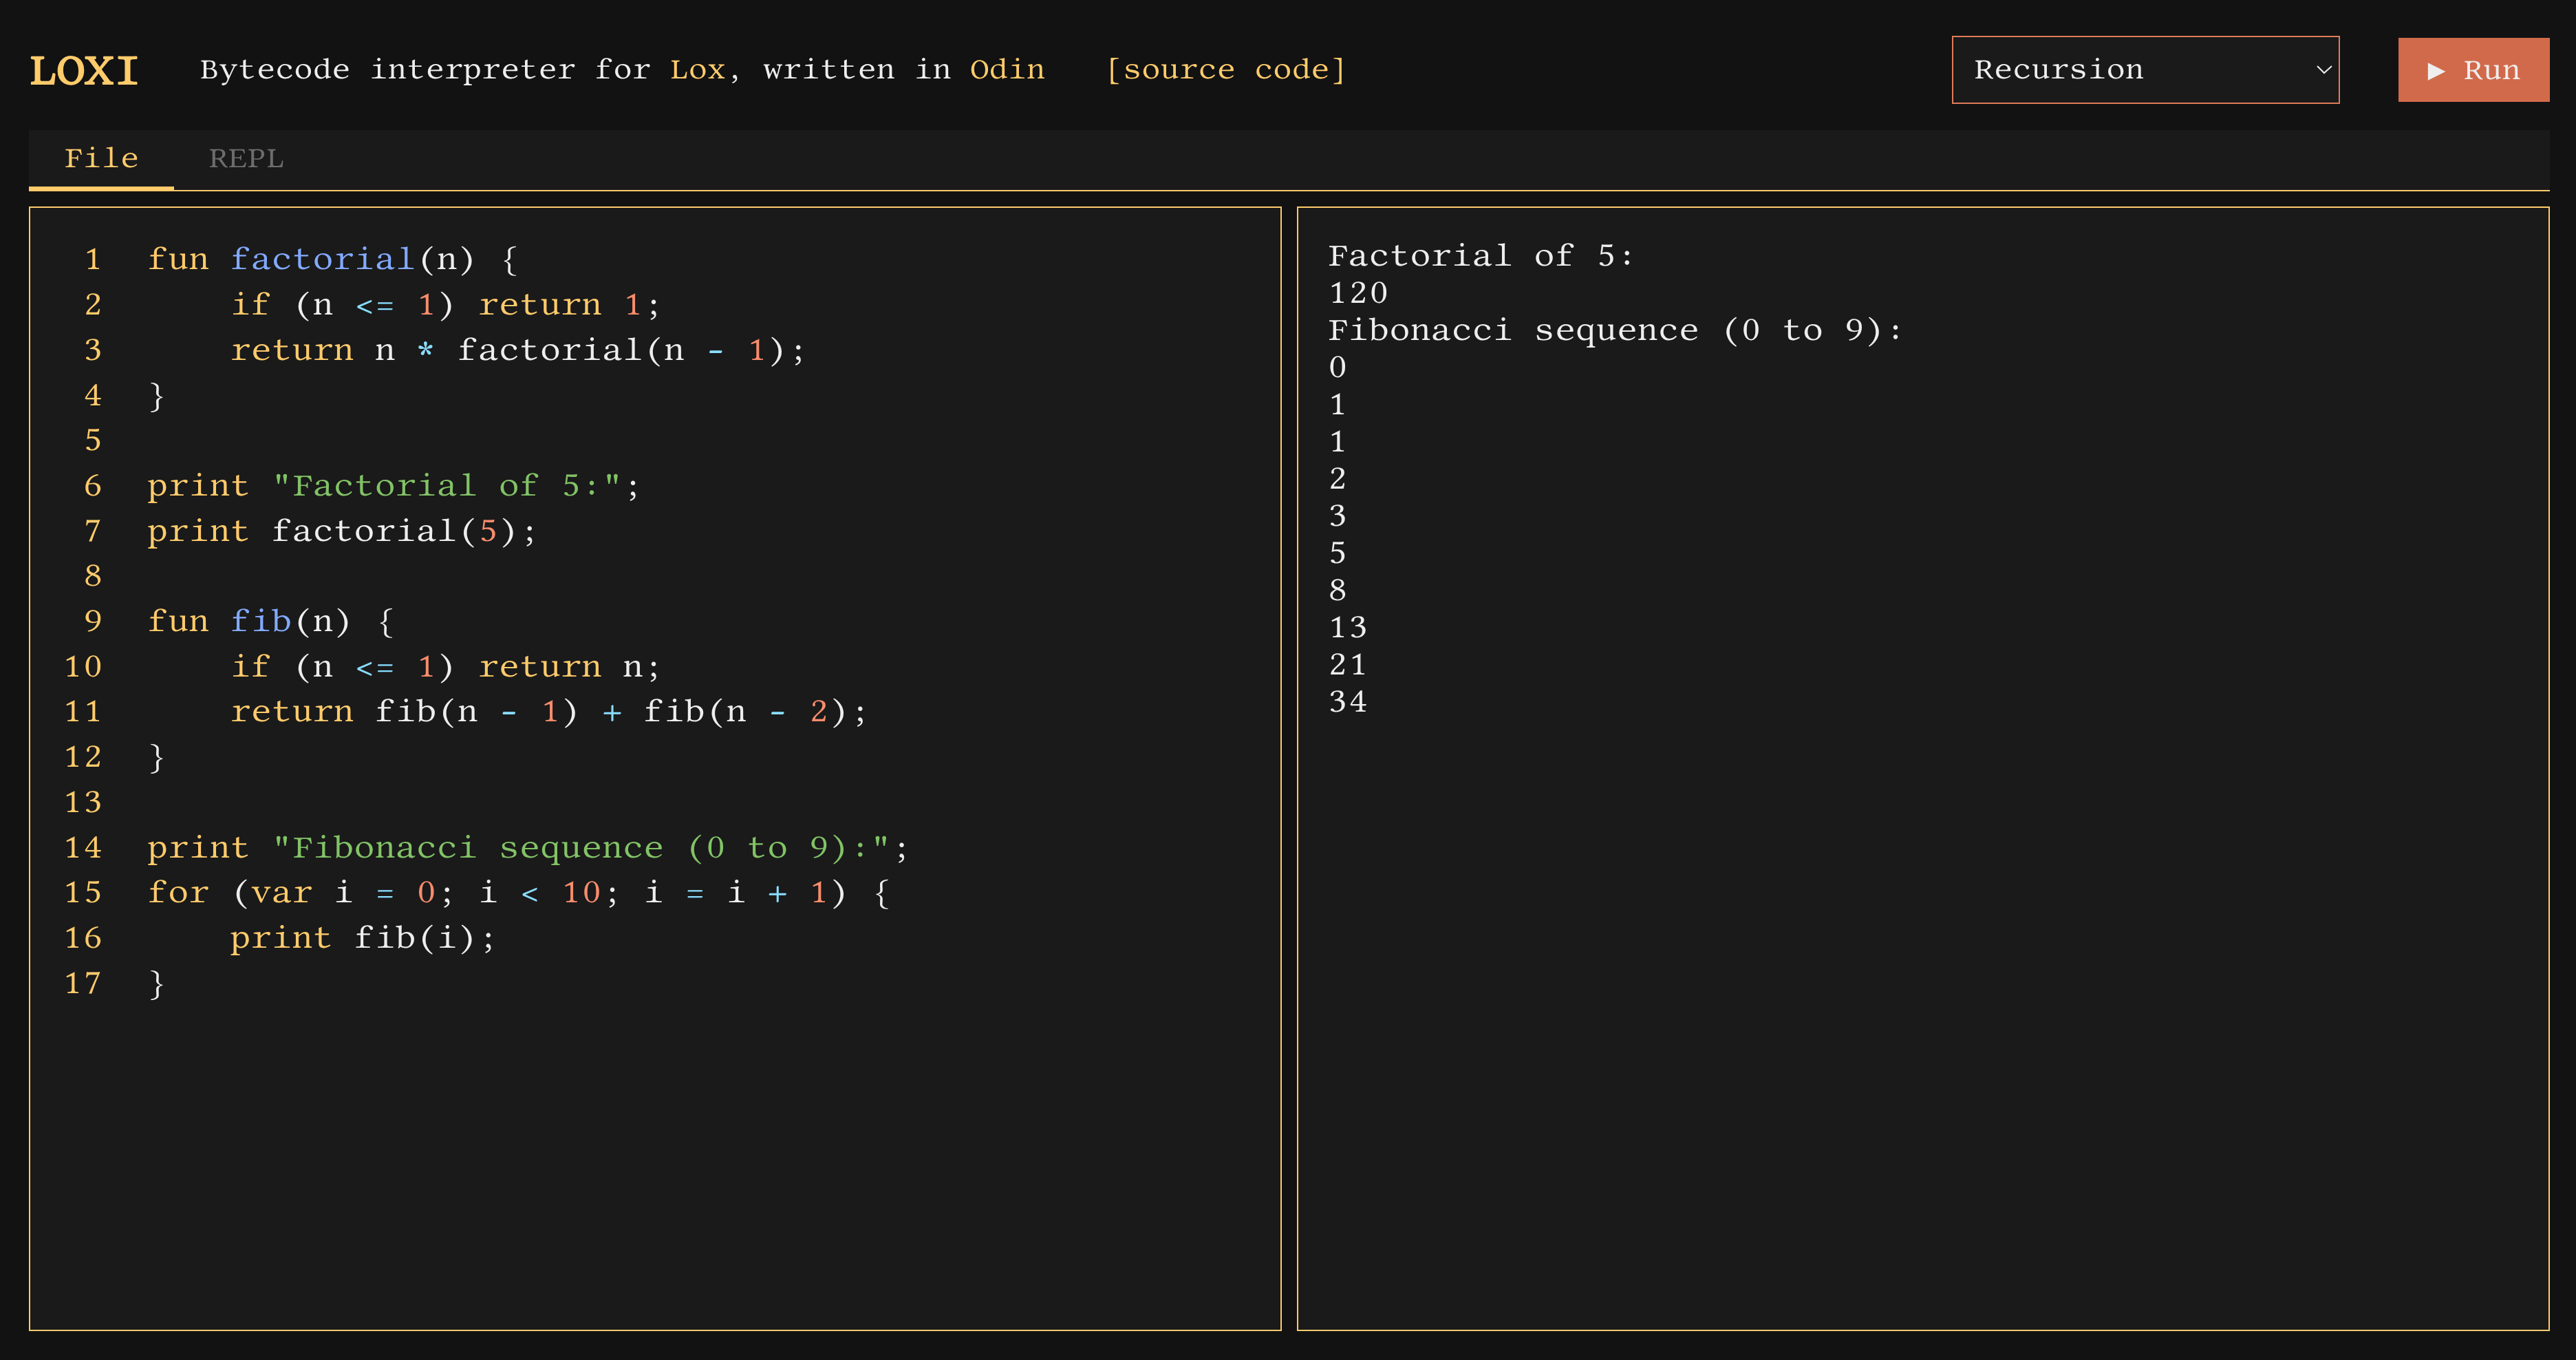The width and height of the screenshot is (2576, 1360).
Task: Click the for loop line in editor
Action: (x=517, y=892)
